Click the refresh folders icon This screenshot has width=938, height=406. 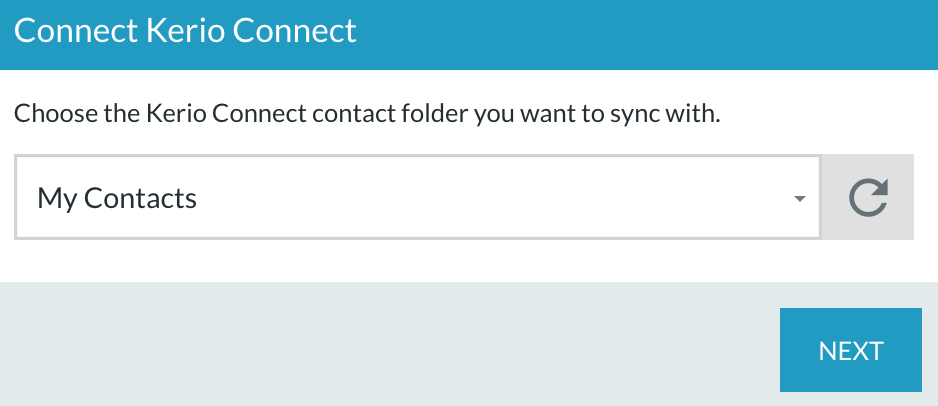(868, 197)
